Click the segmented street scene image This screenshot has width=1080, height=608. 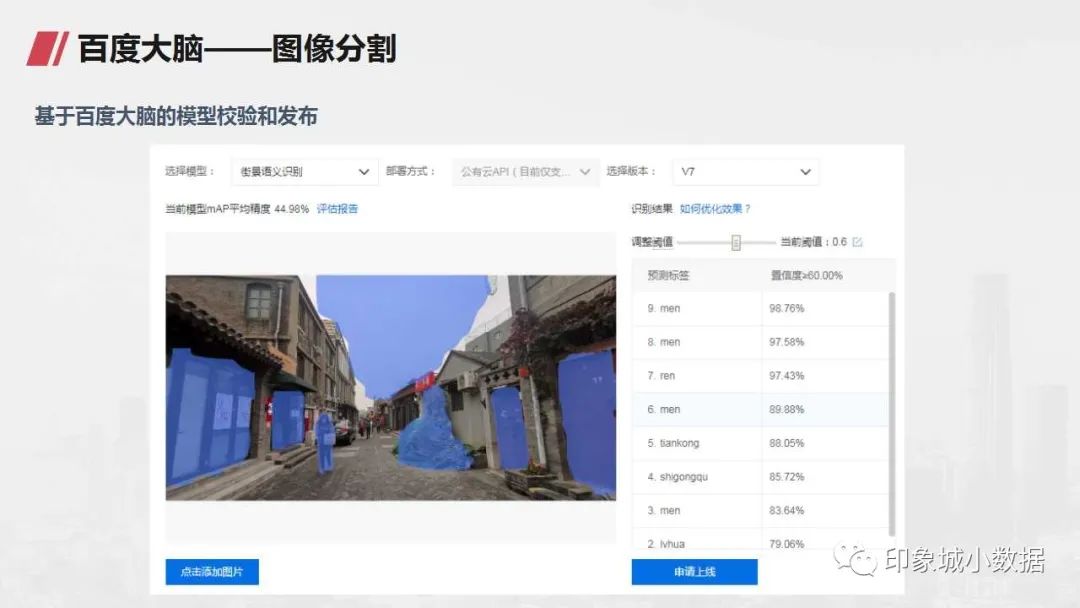tap(391, 388)
